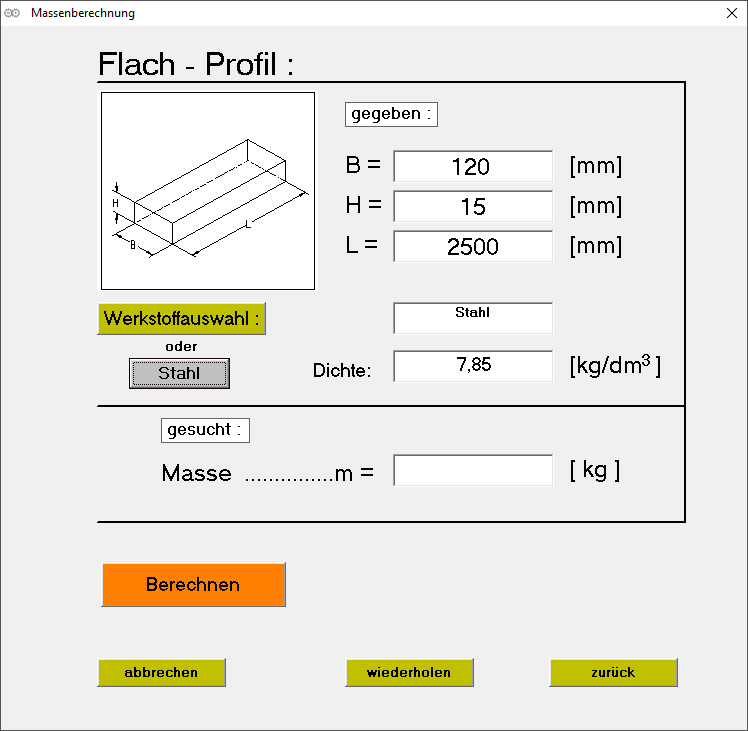Click the kg/dm³ unit label

[615, 366]
